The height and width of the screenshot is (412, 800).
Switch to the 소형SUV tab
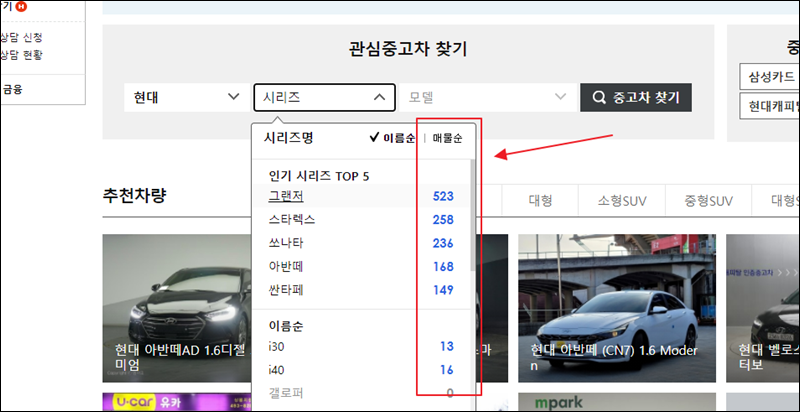point(622,201)
